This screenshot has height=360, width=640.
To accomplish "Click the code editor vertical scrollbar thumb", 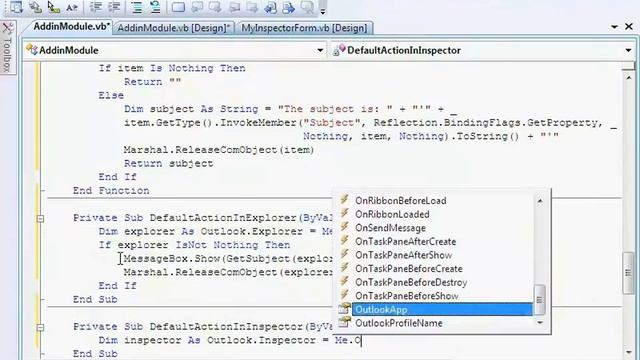I will click(x=629, y=273).
